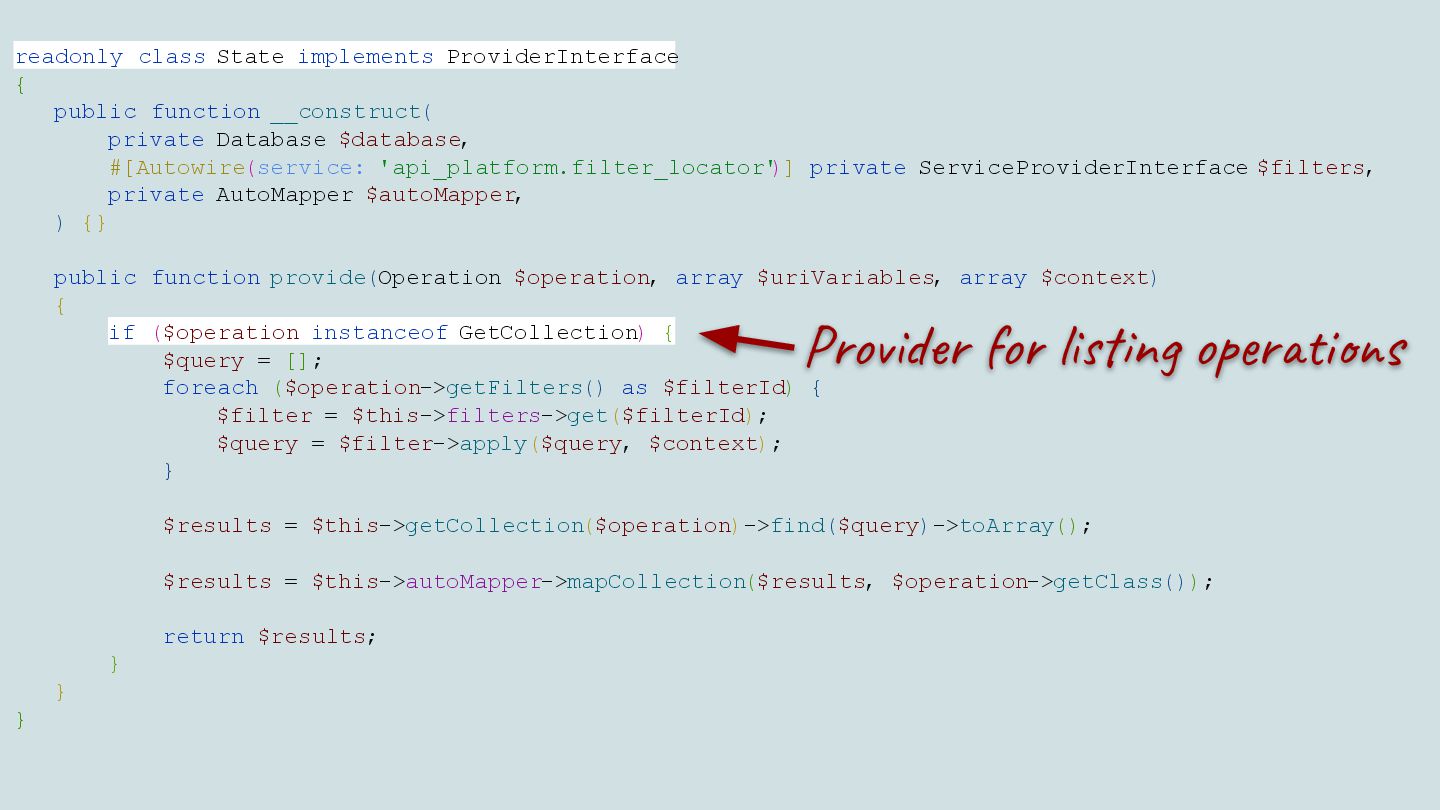Click the $autoMapper constructor parameter

(440, 195)
